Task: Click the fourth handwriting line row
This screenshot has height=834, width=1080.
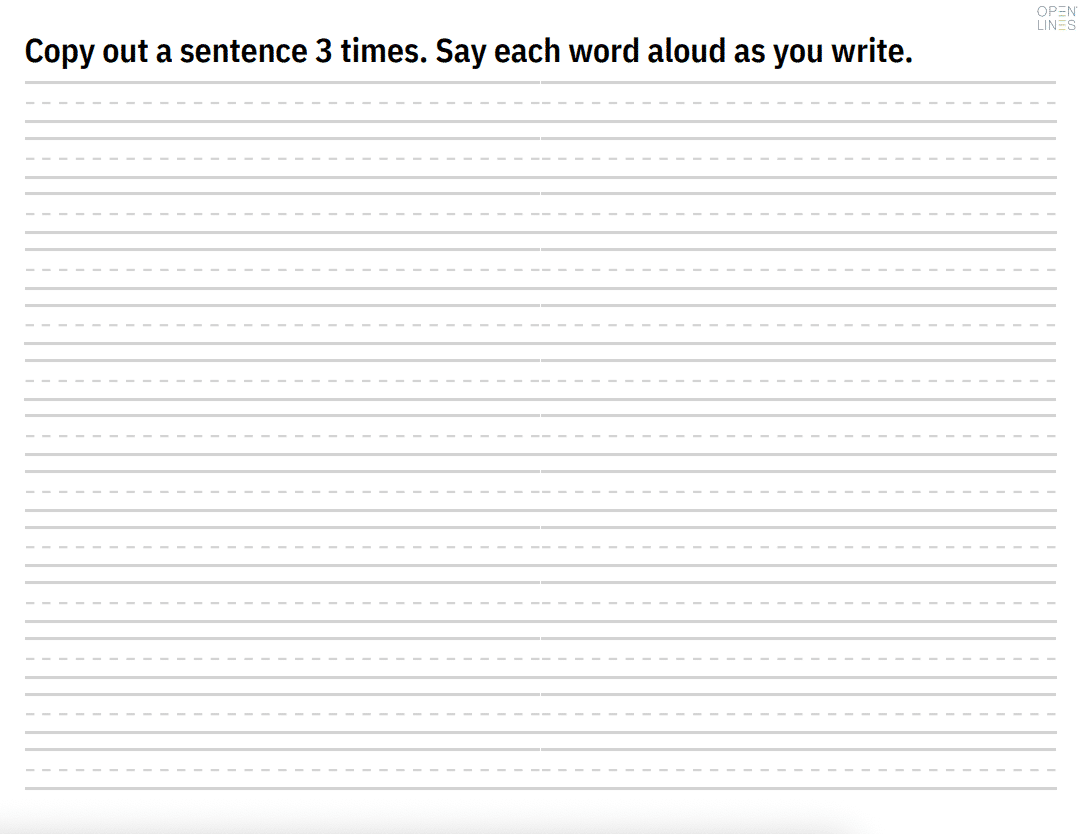Action: coord(540,270)
